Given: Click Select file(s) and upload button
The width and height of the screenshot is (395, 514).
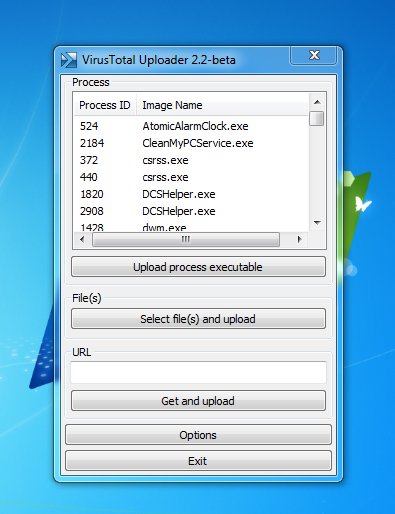Looking at the screenshot, I should tap(198, 319).
